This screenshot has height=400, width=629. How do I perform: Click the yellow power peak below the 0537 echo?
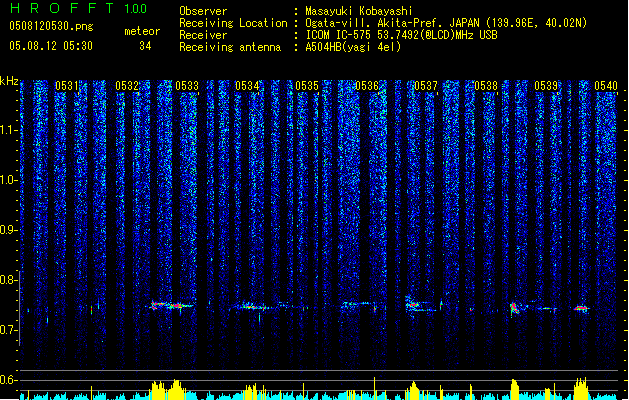point(413,391)
